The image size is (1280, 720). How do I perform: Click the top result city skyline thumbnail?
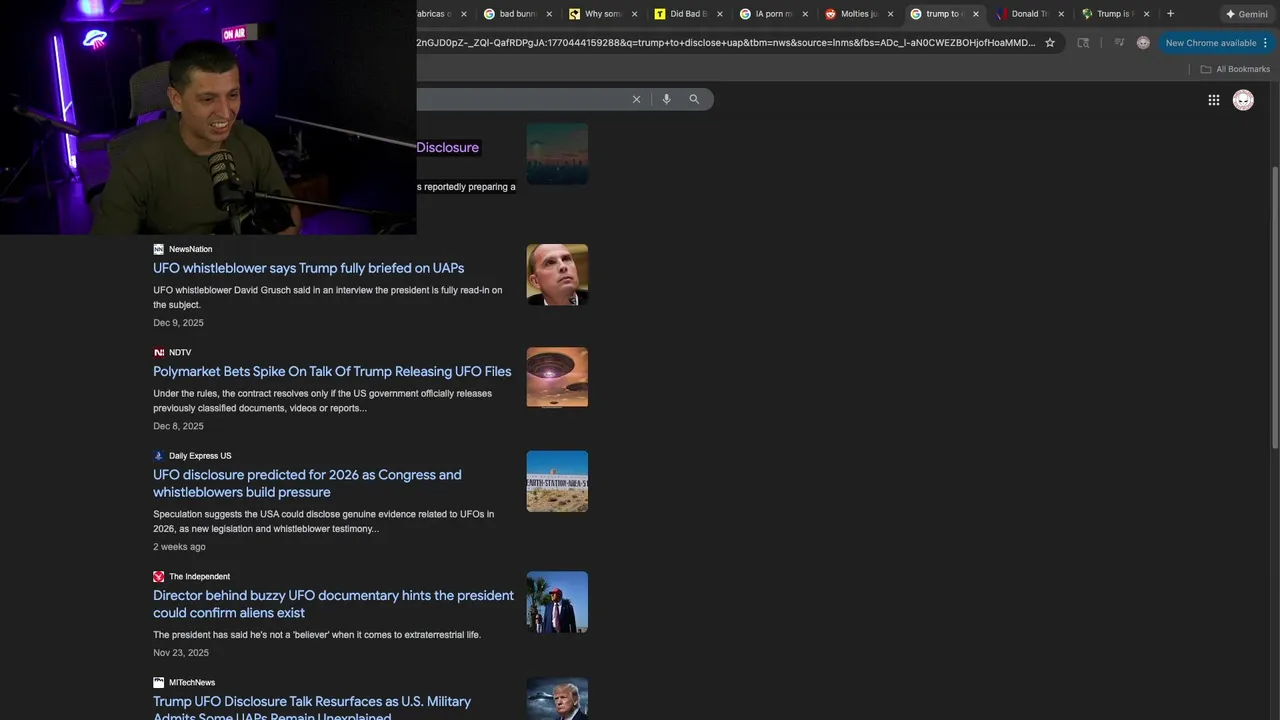click(557, 154)
